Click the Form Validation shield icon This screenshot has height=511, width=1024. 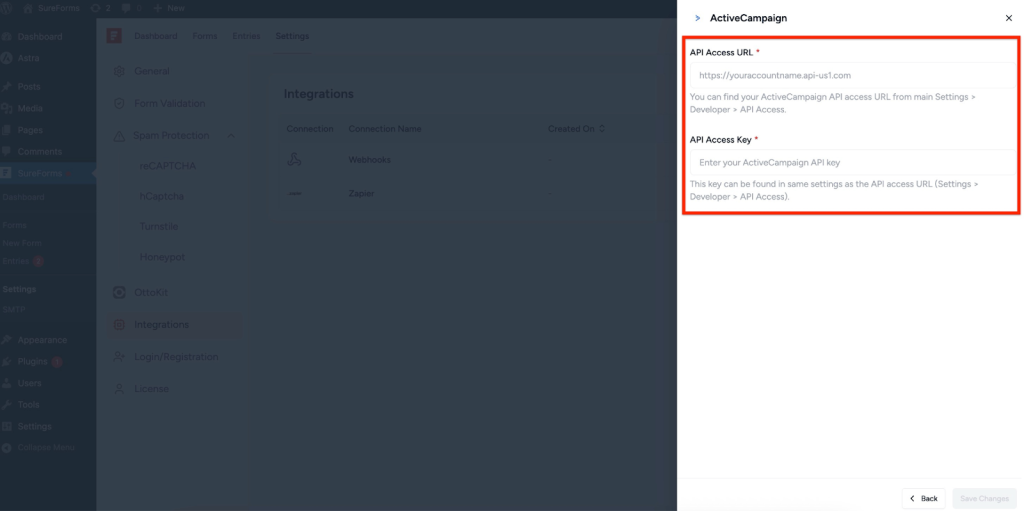click(x=119, y=103)
